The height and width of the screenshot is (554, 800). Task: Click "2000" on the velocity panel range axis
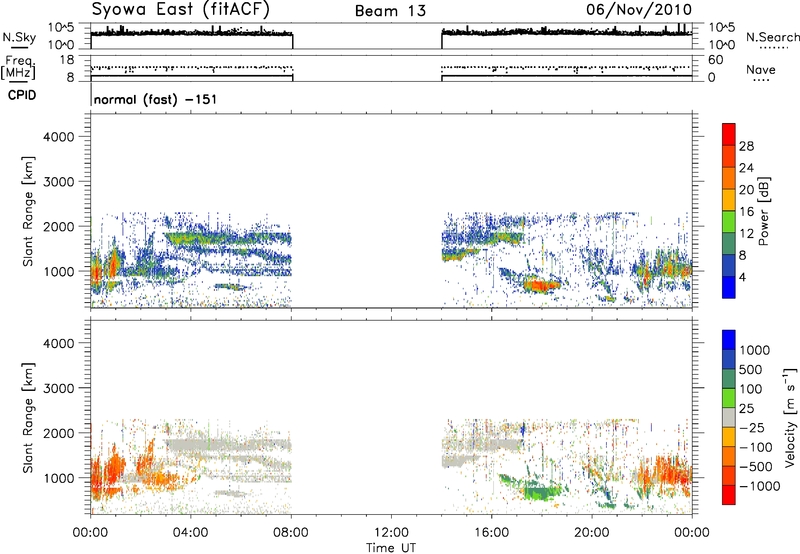click(x=58, y=433)
